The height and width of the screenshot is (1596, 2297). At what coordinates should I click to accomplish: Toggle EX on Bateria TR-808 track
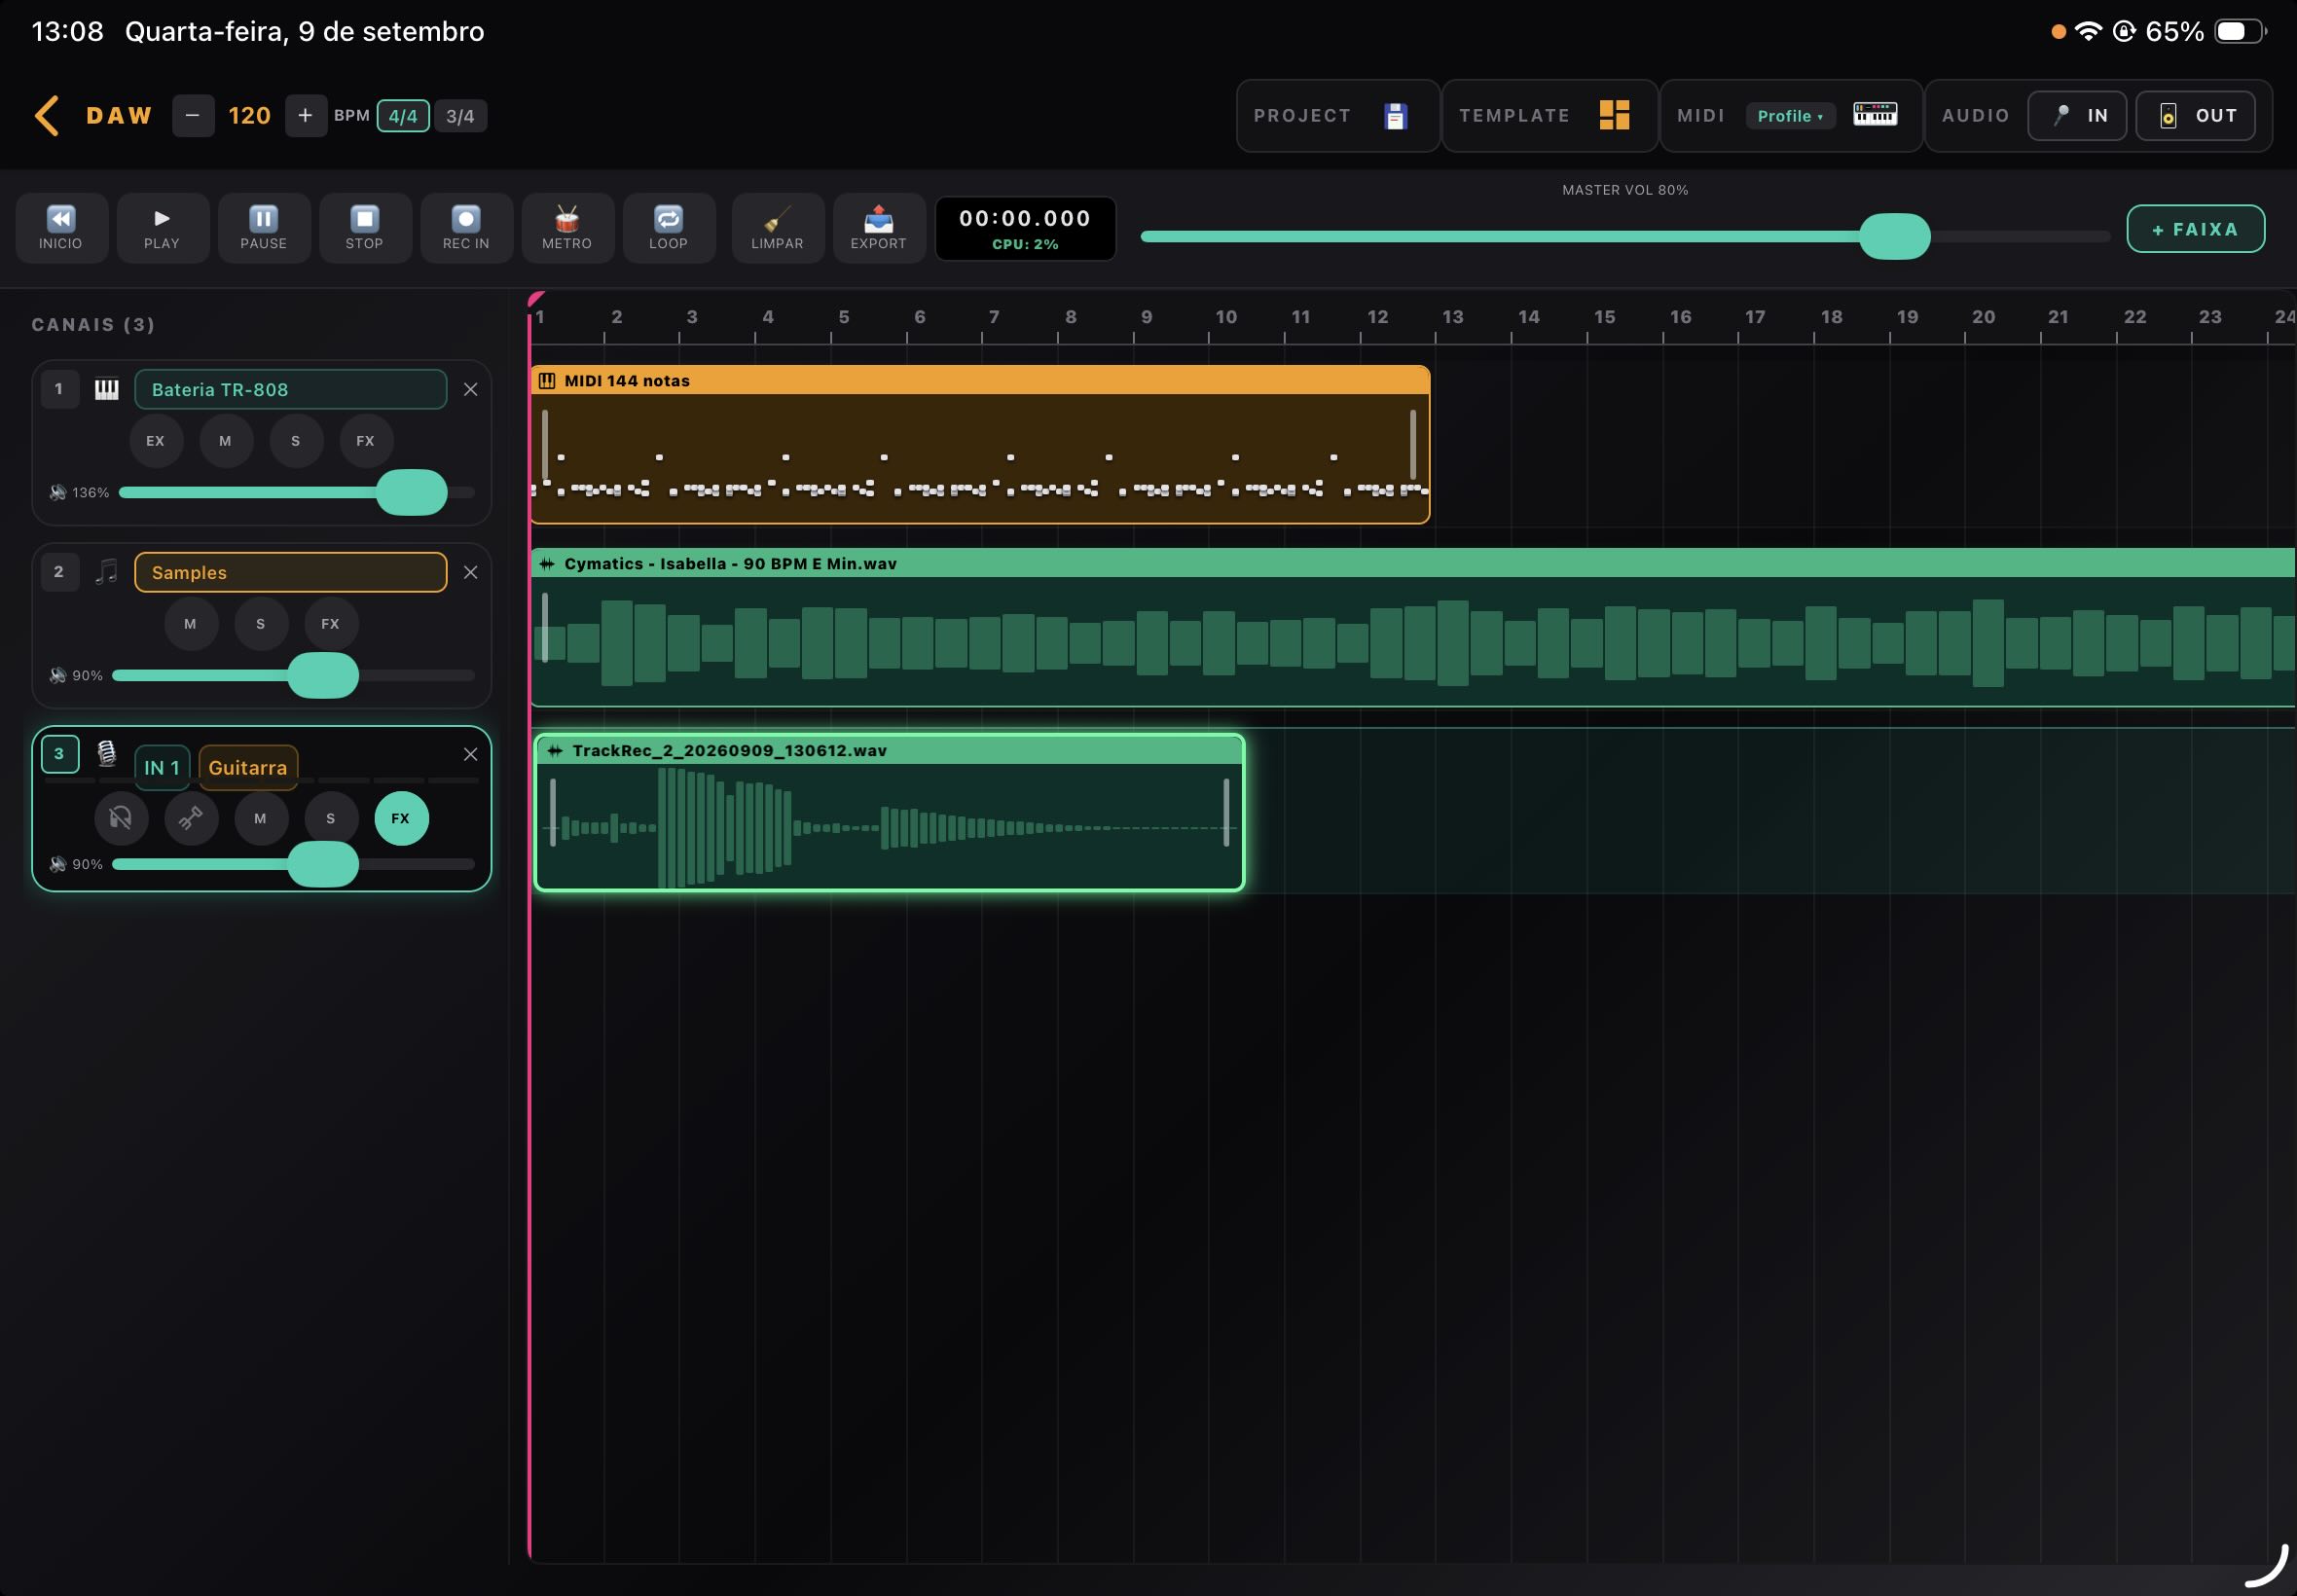pyautogui.click(x=156, y=441)
